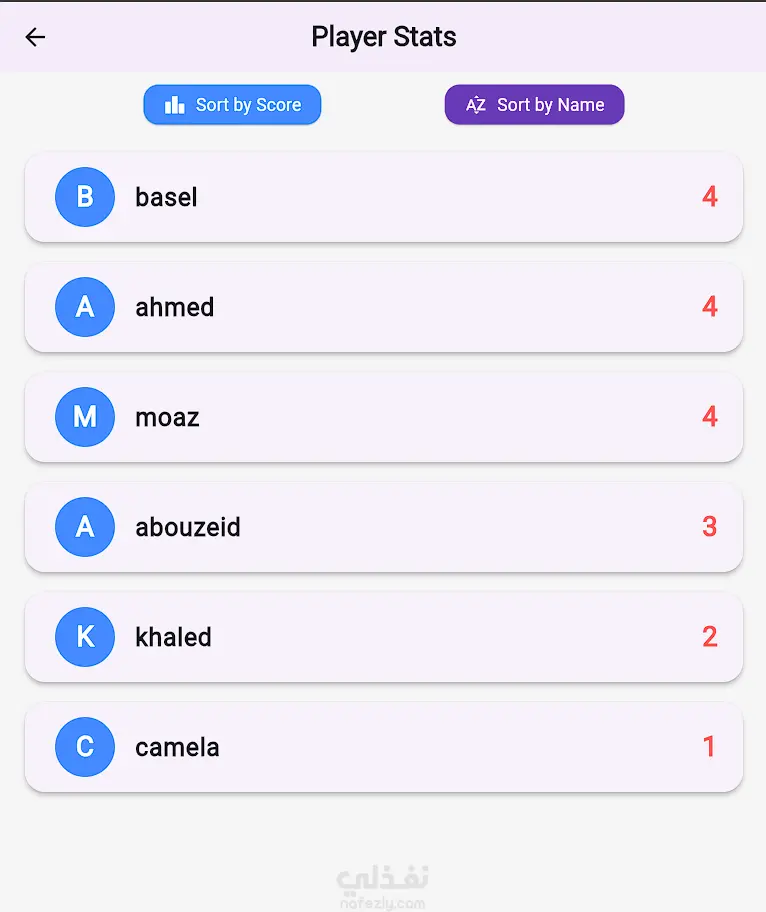Select khaled's avatar with letter K

point(85,637)
